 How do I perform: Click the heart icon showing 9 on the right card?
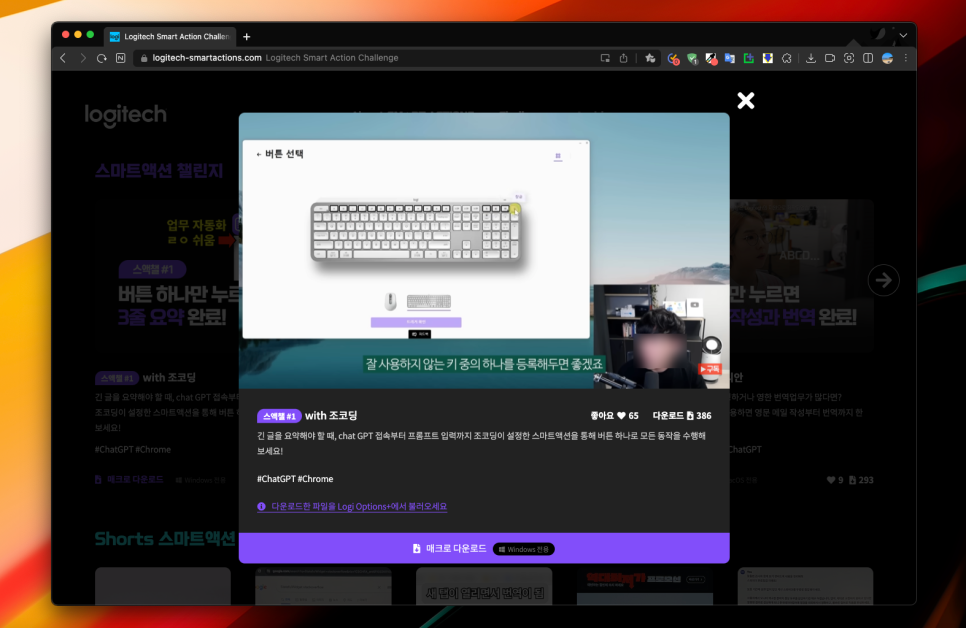[x=830, y=480]
